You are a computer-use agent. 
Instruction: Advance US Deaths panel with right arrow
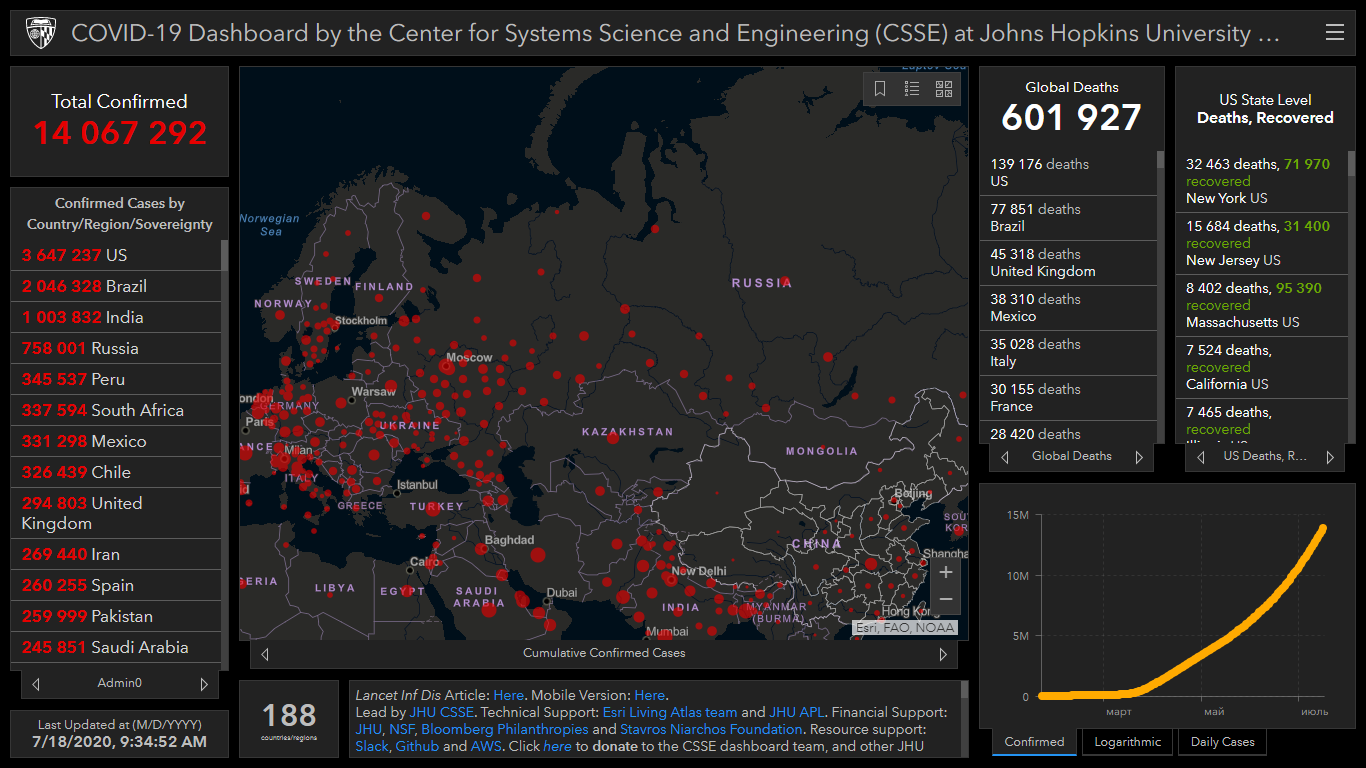click(1329, 457)
